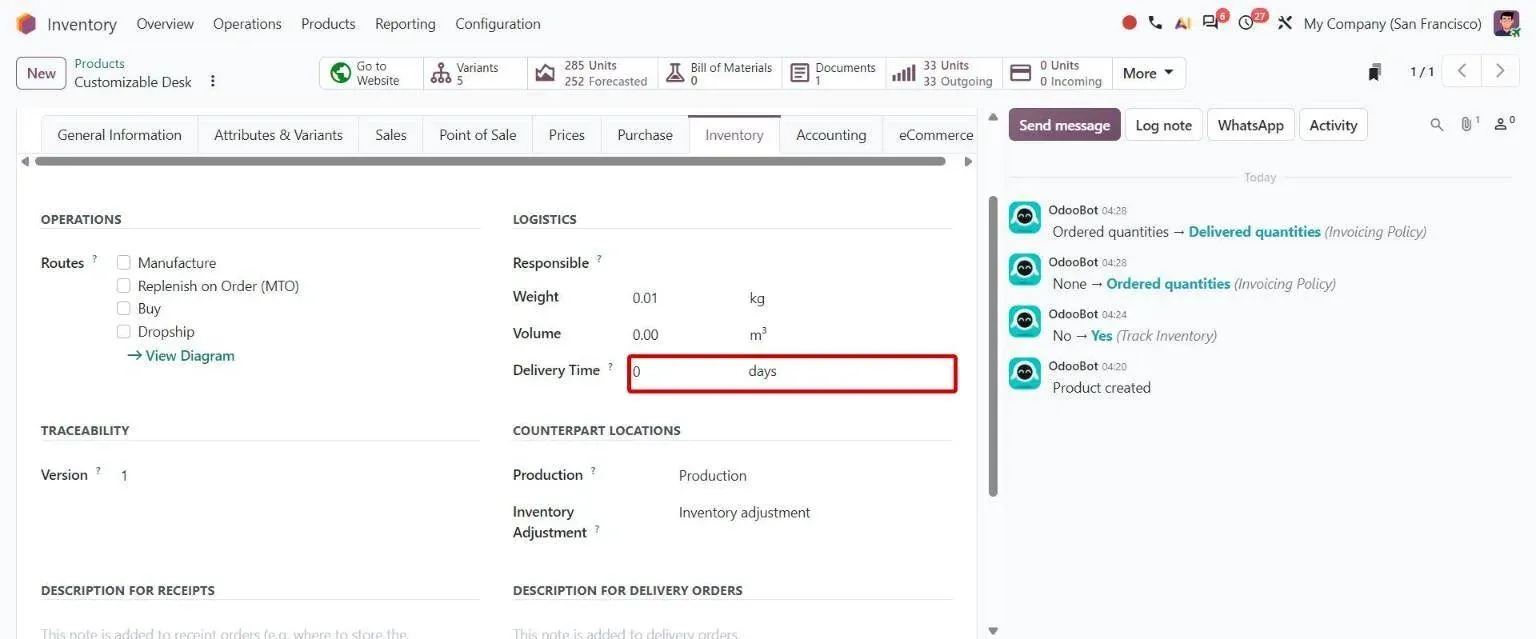The height and width of the screenshot is (639, 1536).
Task: Click the user avatar in top bar
Action: click(1506, 23)
